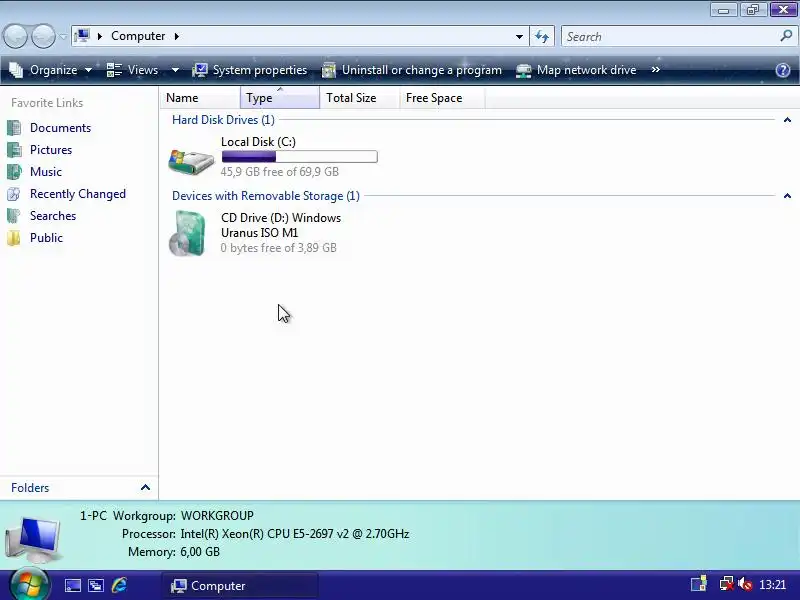Open Public folder in Favorite Links
The height and width of the screenshot is (600, 800).
coord(46,238)
